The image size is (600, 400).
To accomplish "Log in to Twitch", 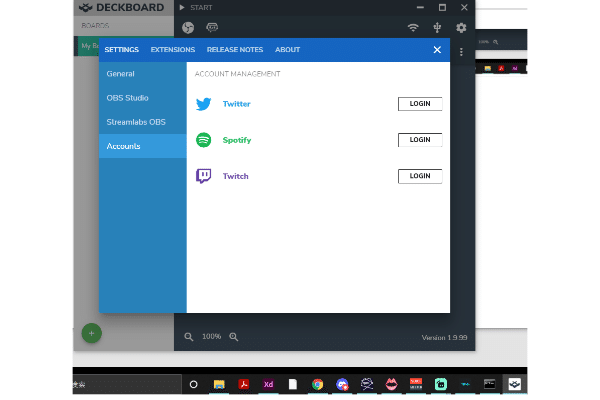I will tap(420, 176).
